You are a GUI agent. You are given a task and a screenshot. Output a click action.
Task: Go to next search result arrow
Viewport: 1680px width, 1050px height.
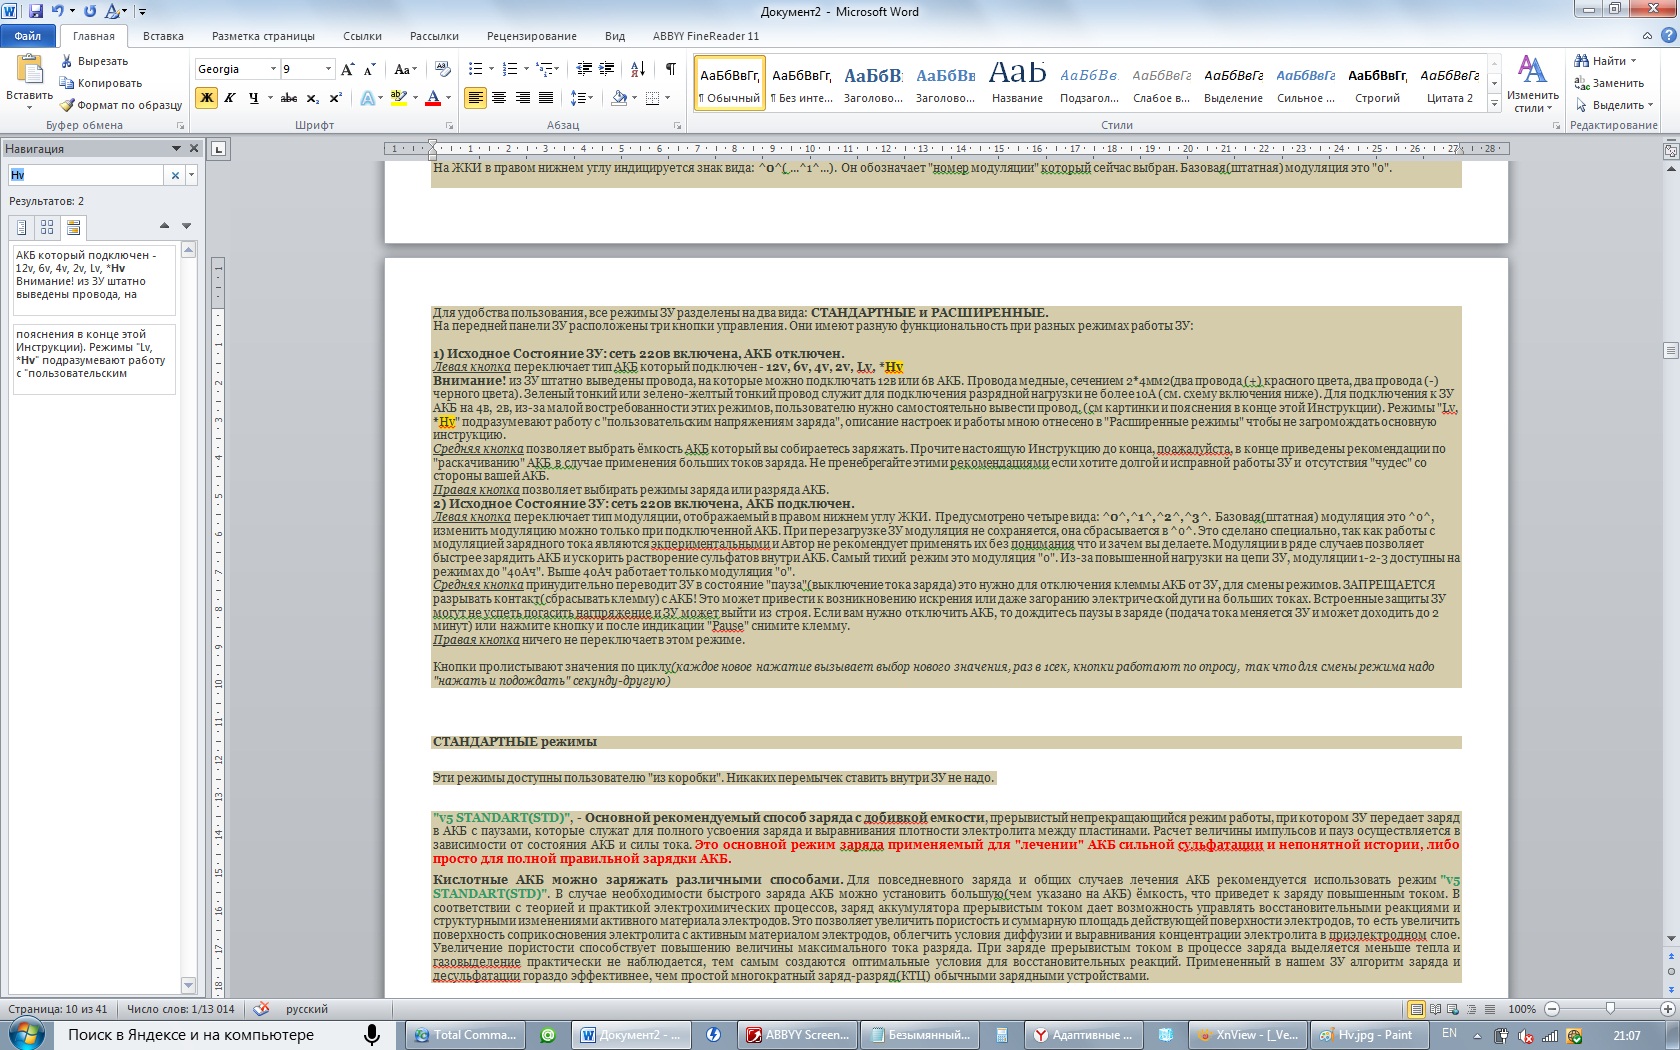[x=186, y=226]
